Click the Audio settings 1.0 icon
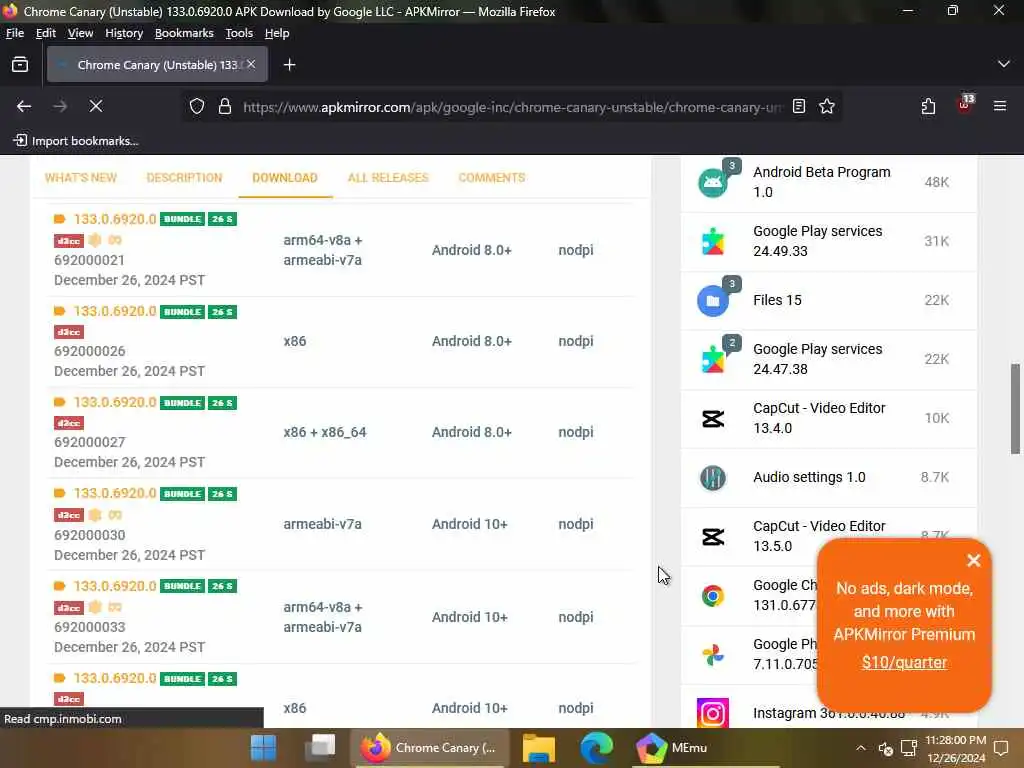The height and width of the screenshot is (768, 1024). coord(712,477)
